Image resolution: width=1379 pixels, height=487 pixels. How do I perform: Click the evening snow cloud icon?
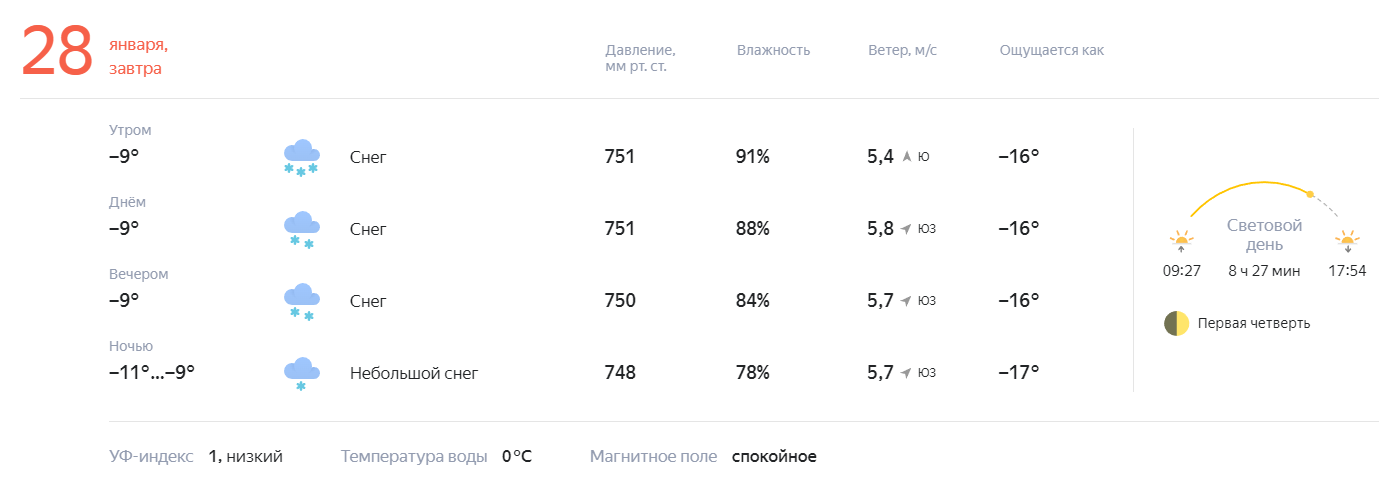coord(301,302)
